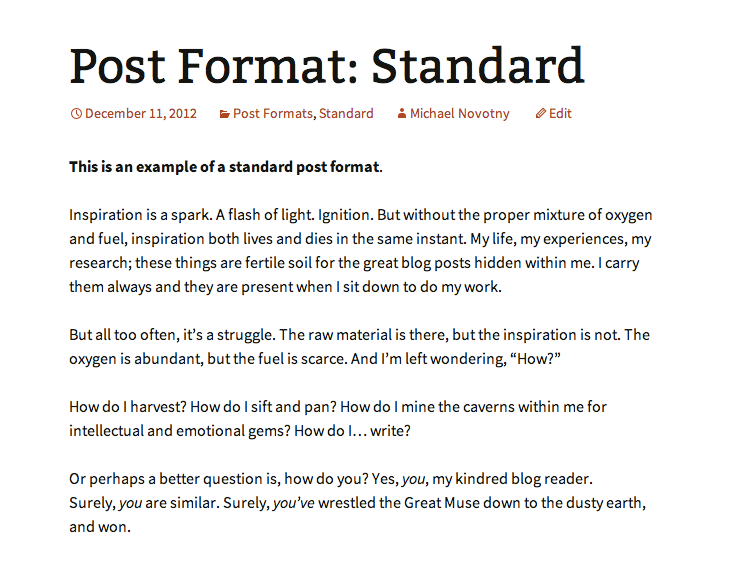Go to the Standard category link
The width and height of the screenshot is (742, 562).
346,114
